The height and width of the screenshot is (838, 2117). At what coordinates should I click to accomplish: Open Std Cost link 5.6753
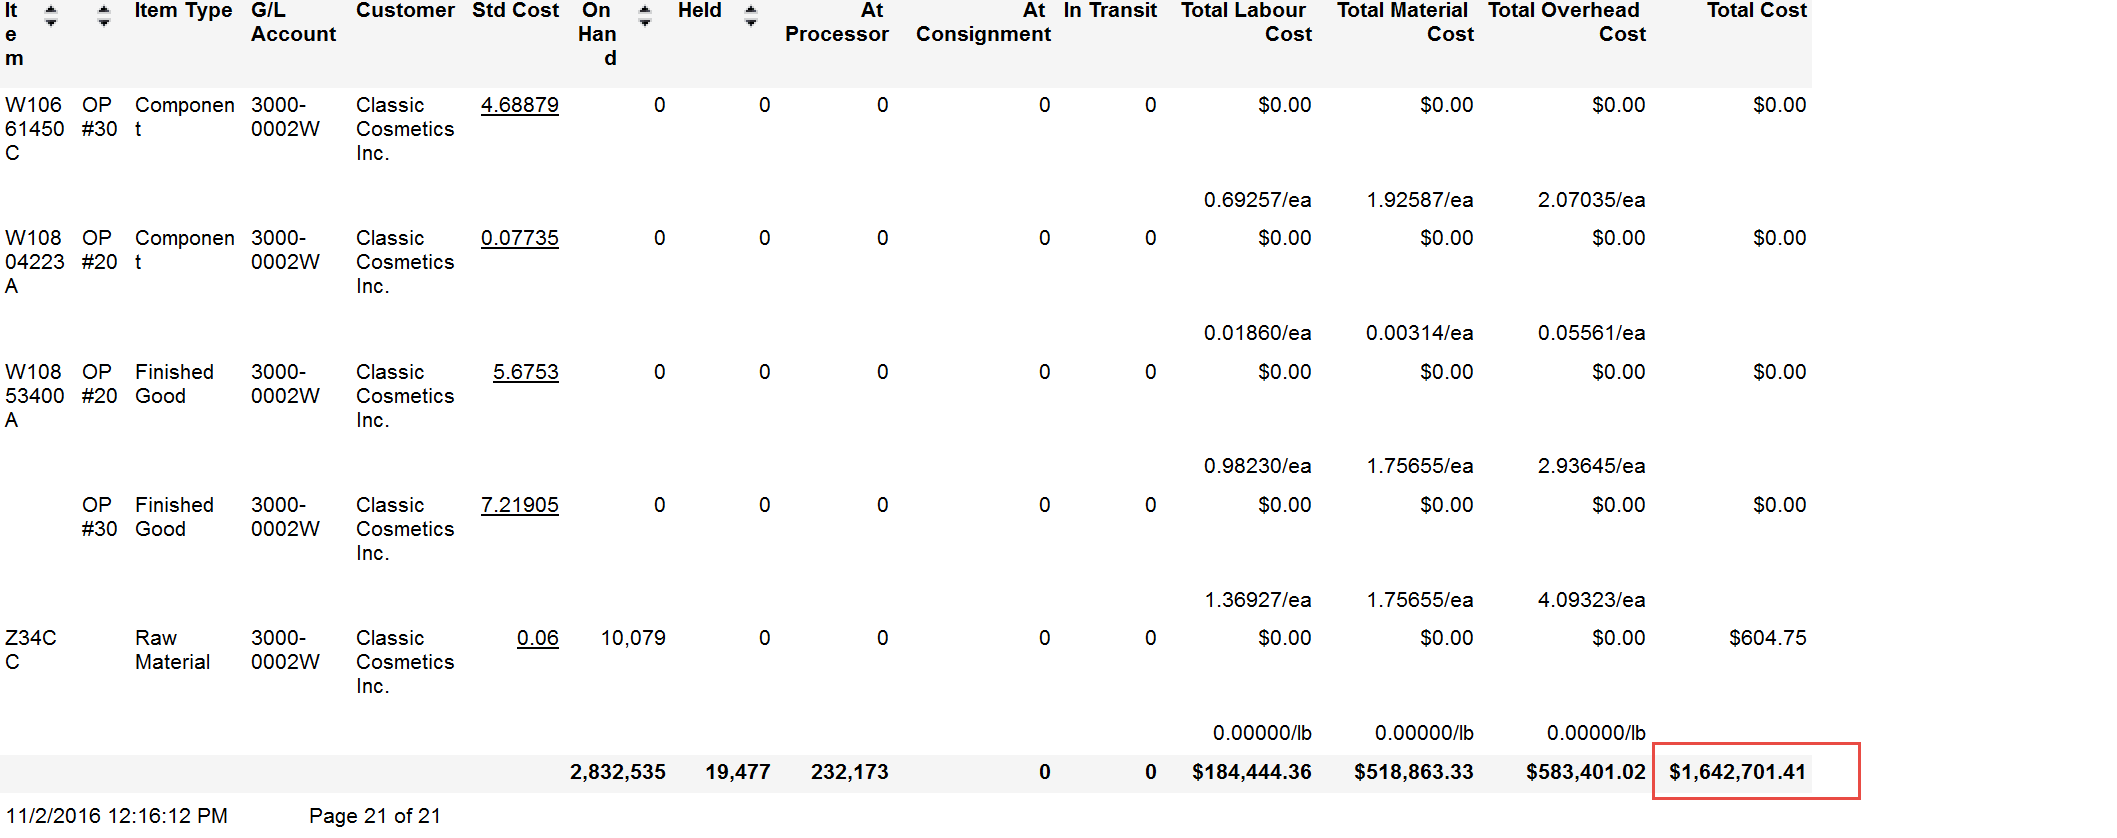(525, 372)
